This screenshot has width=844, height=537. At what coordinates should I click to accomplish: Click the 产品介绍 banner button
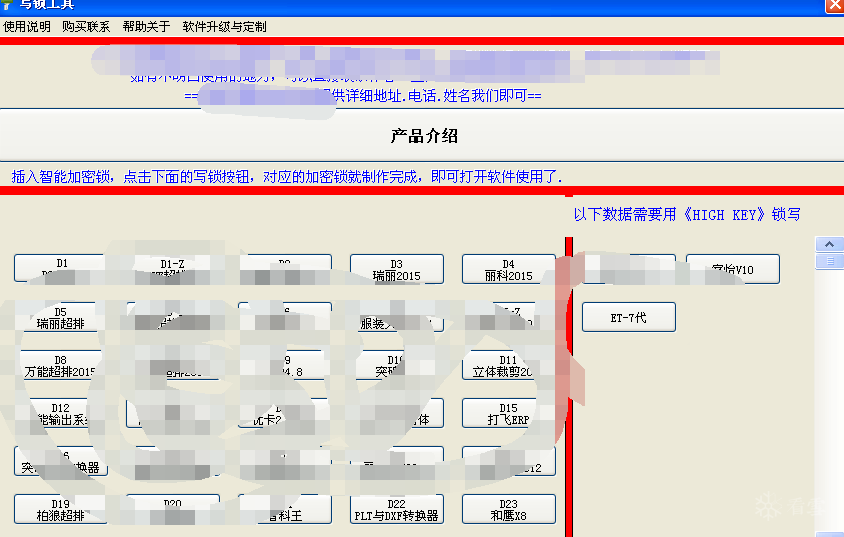(x=423, y=136)
